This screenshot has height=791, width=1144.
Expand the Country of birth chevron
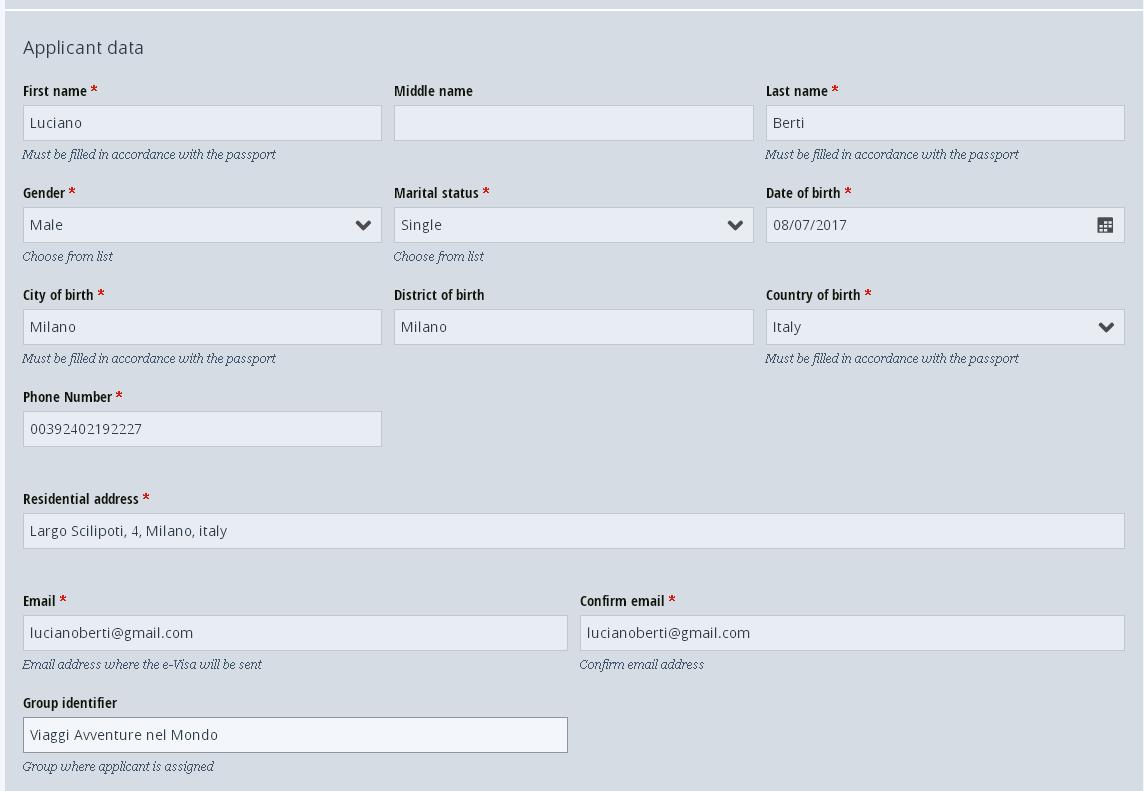[x=1106, y=327]
